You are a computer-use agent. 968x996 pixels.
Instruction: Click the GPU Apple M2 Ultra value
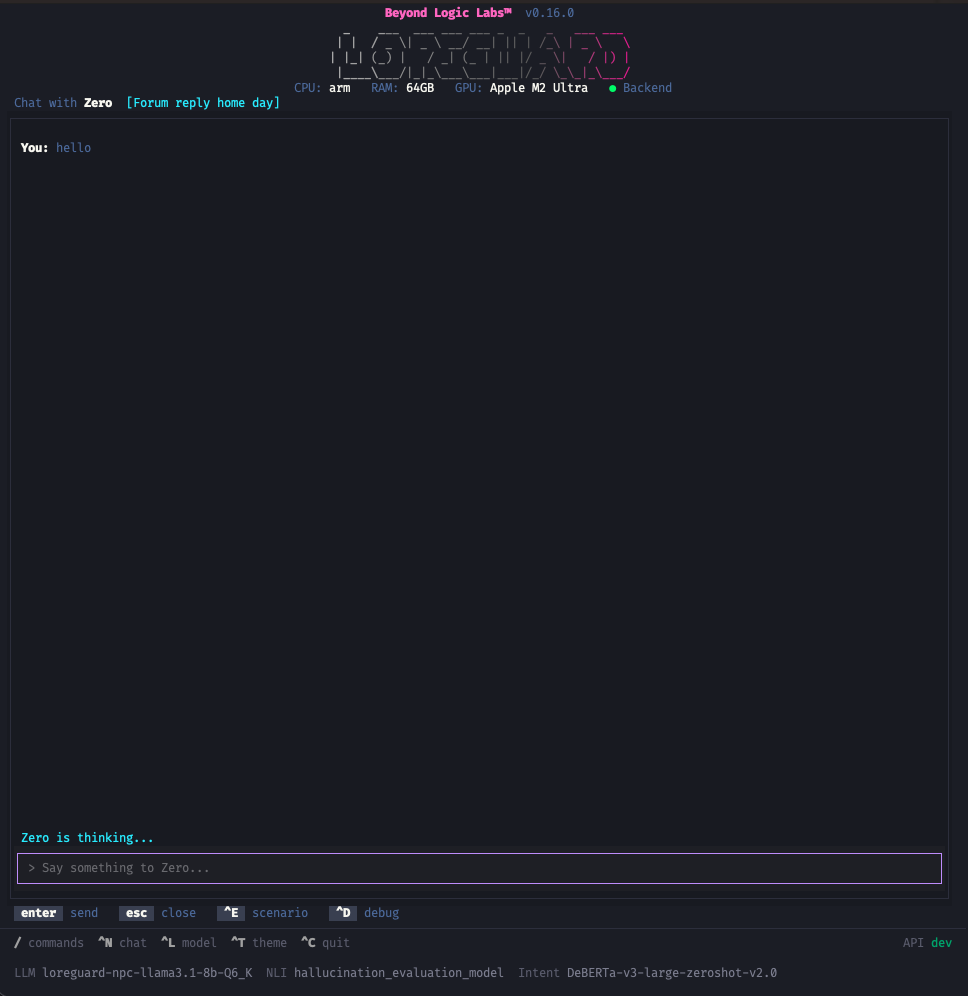tap(539, 88)
